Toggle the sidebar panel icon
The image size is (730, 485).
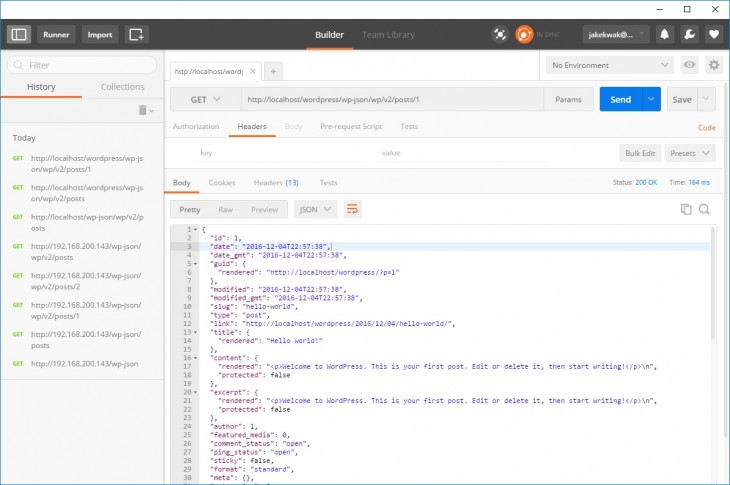(19, 34)
